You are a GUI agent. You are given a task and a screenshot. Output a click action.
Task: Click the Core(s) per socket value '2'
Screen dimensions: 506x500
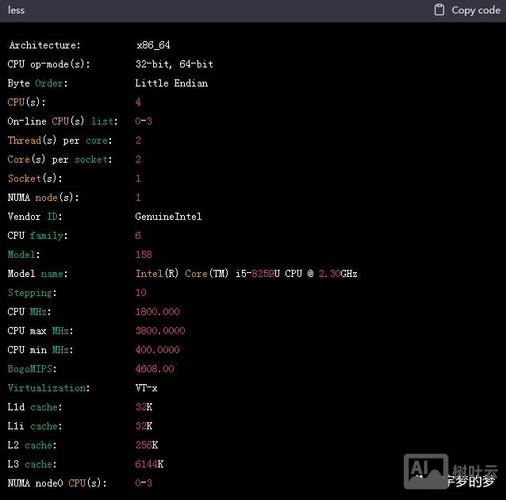[x=138, y=159]
